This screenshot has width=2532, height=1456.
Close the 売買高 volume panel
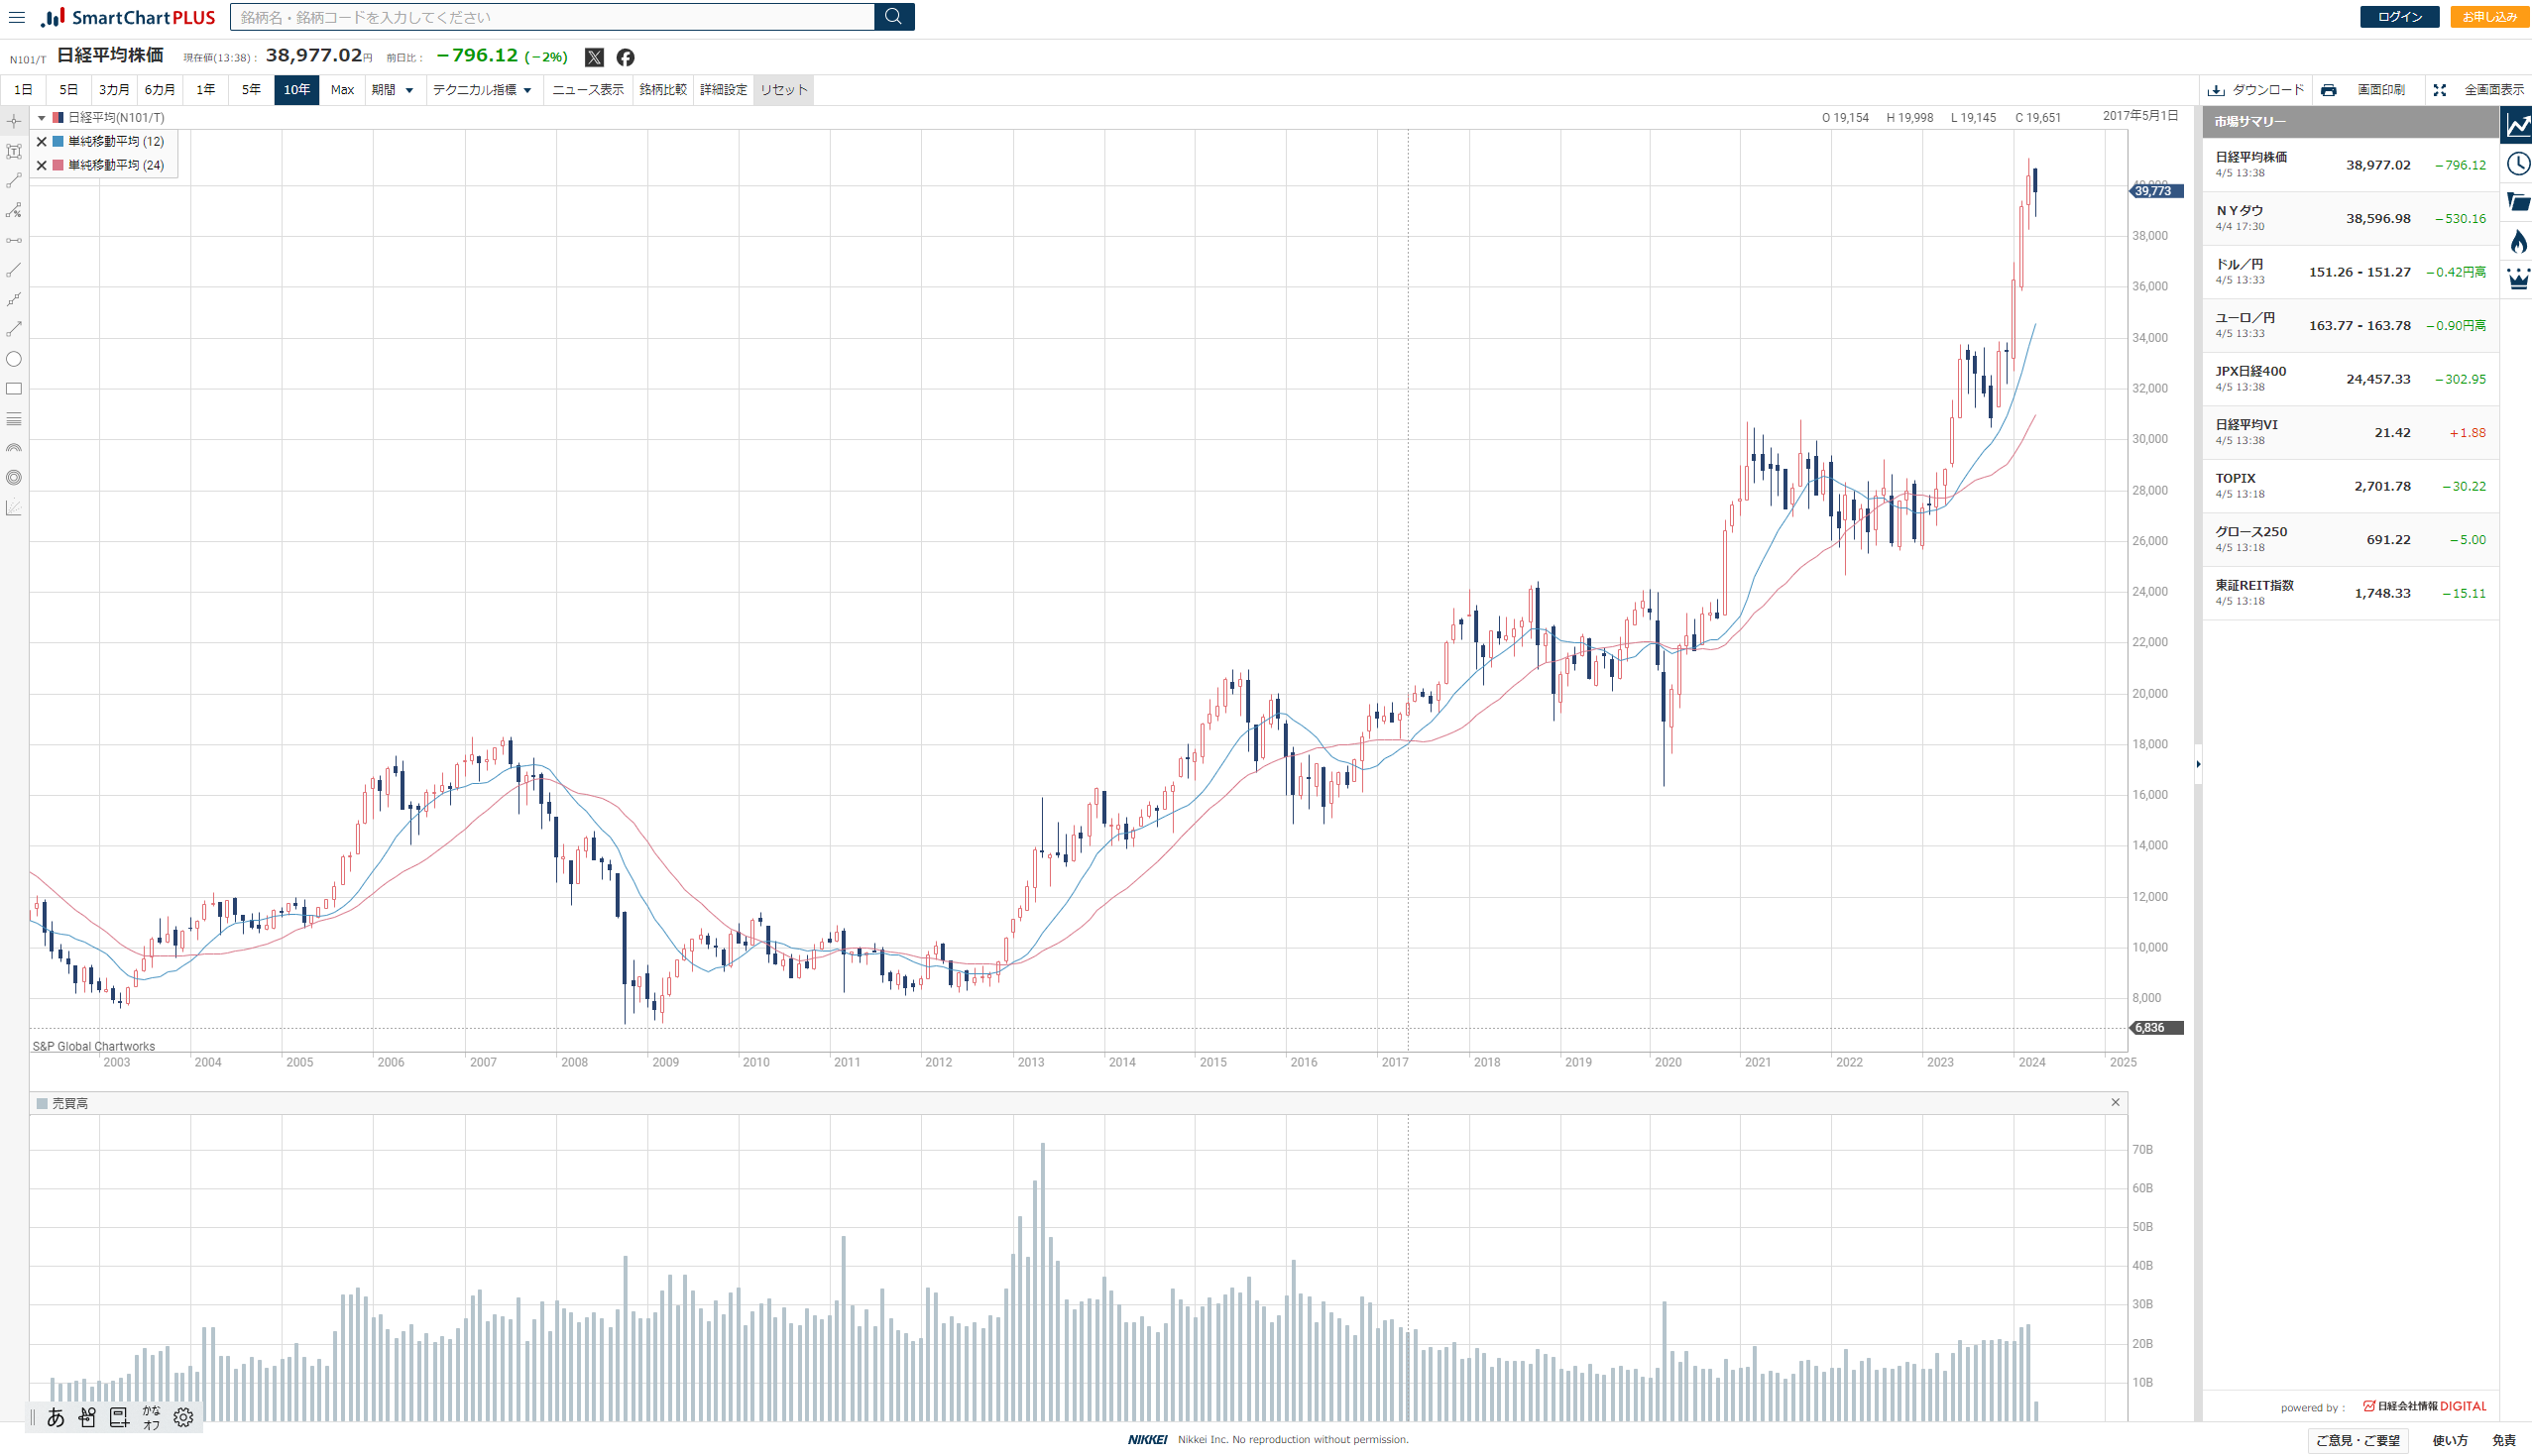[2115, 1102]
